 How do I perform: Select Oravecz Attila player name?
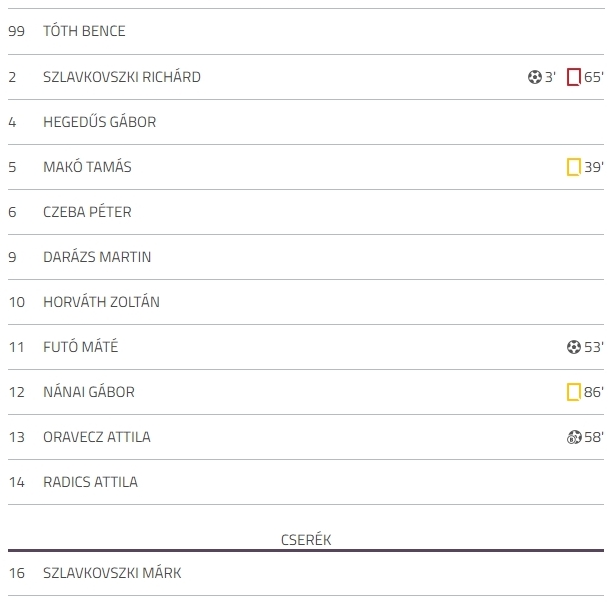[97, 437]
